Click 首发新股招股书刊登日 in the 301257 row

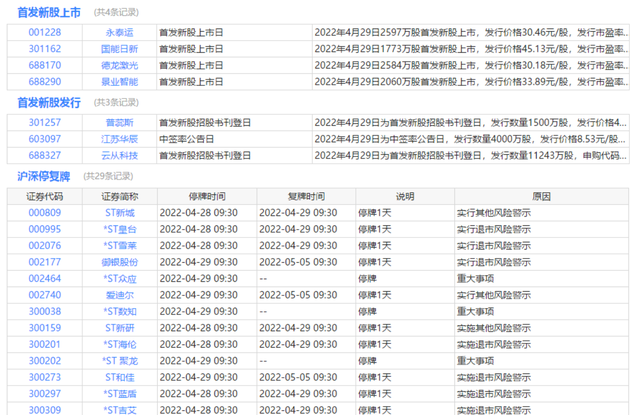pos(205,123)
